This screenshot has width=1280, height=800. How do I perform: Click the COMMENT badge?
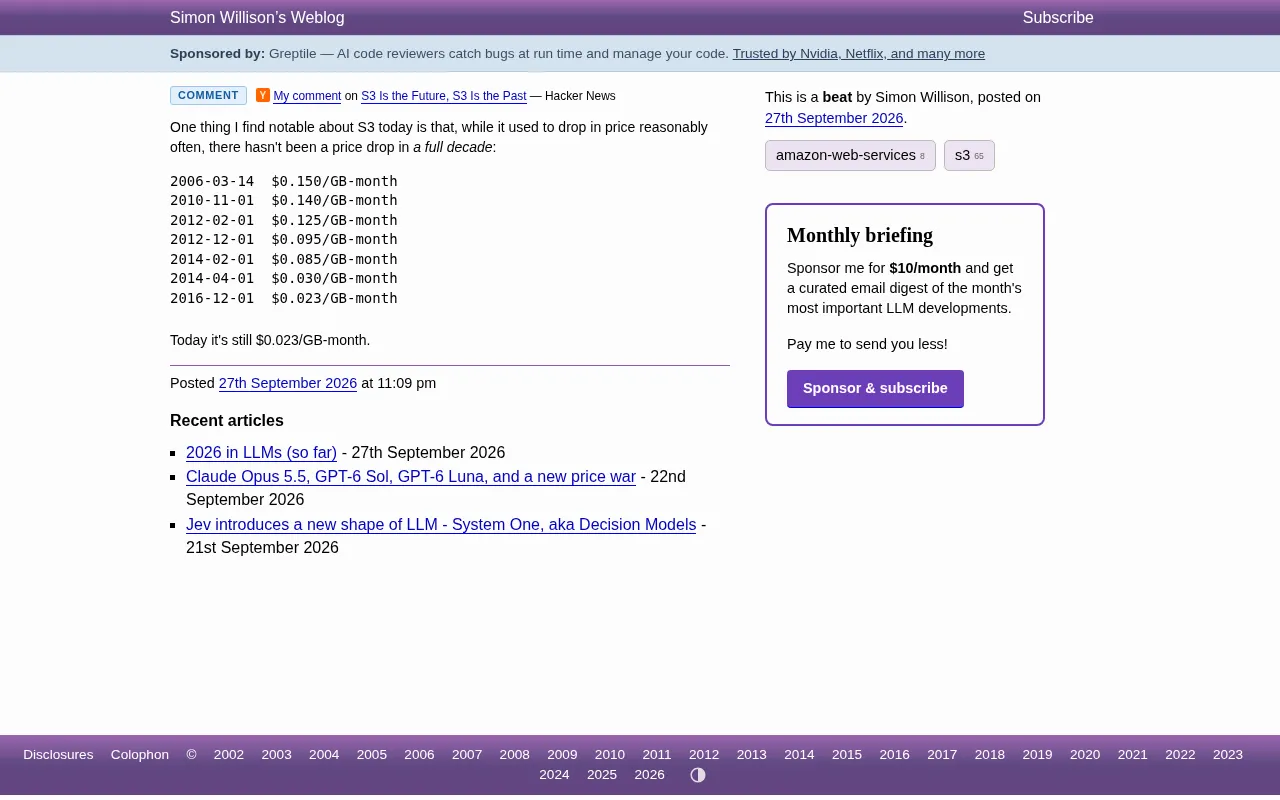tap(208, 96)
